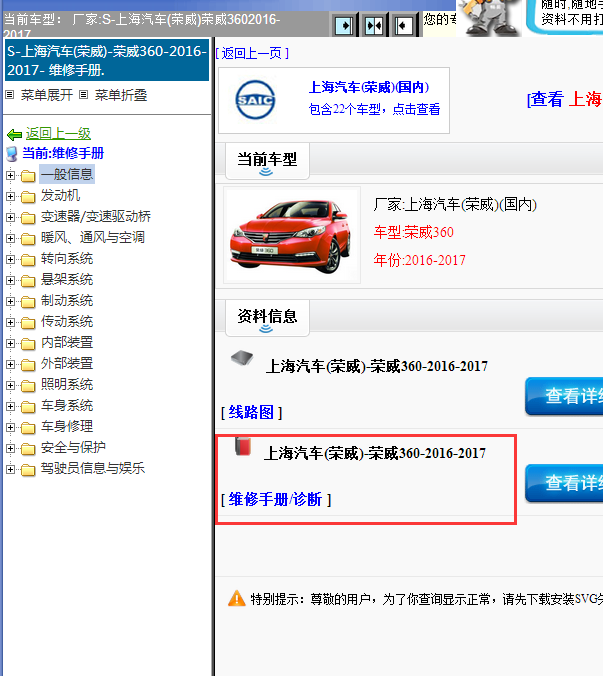Viewport: 603px width, 676px height.
Task: Click the folder icon of 转向系统
Action: point(28,260)
